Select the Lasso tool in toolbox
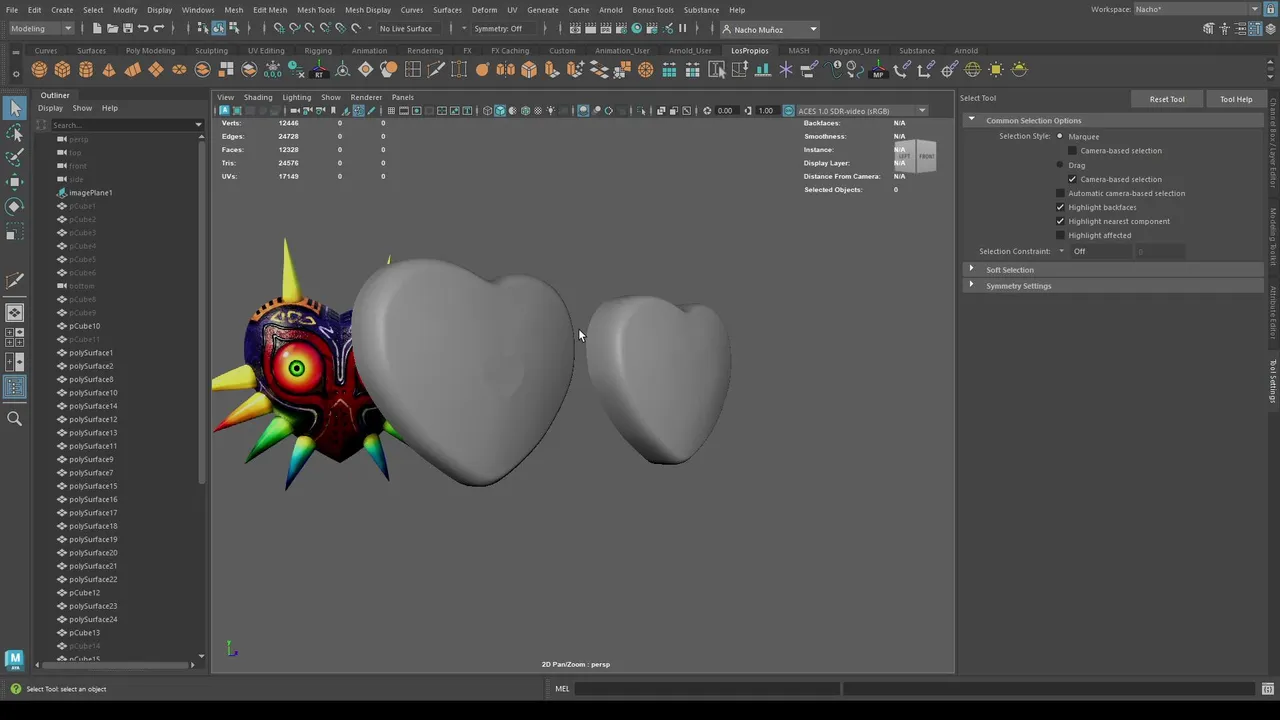 pyautogui.click(x=14, y=132)
